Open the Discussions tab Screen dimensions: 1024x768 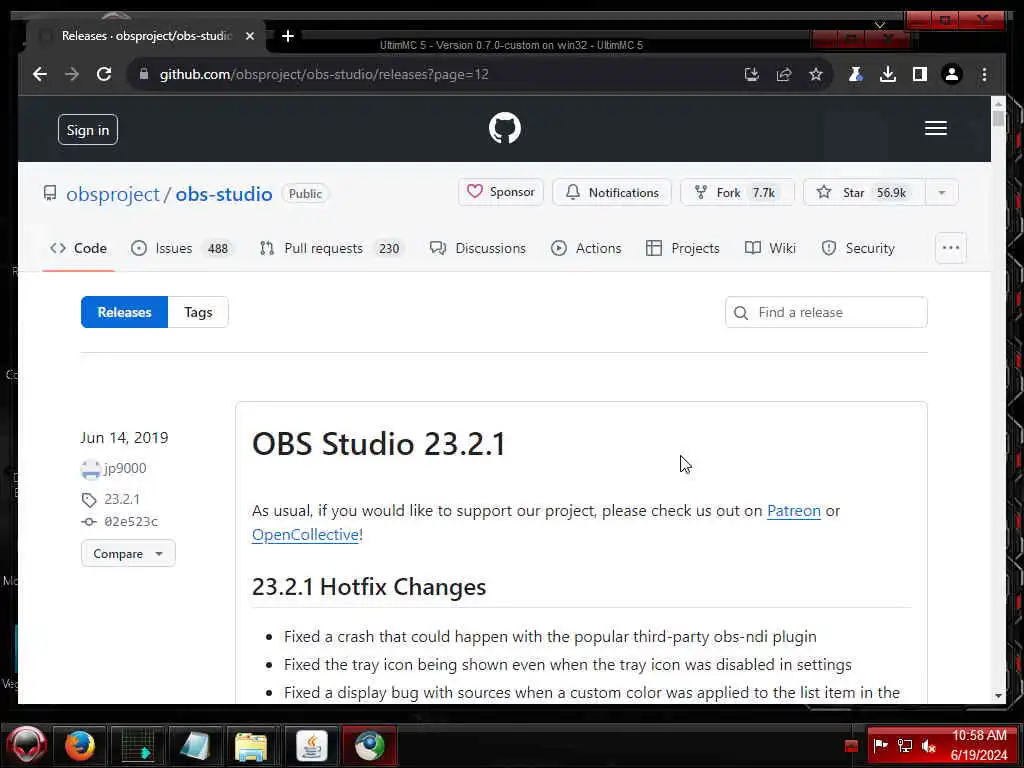(x=477, y=248)
